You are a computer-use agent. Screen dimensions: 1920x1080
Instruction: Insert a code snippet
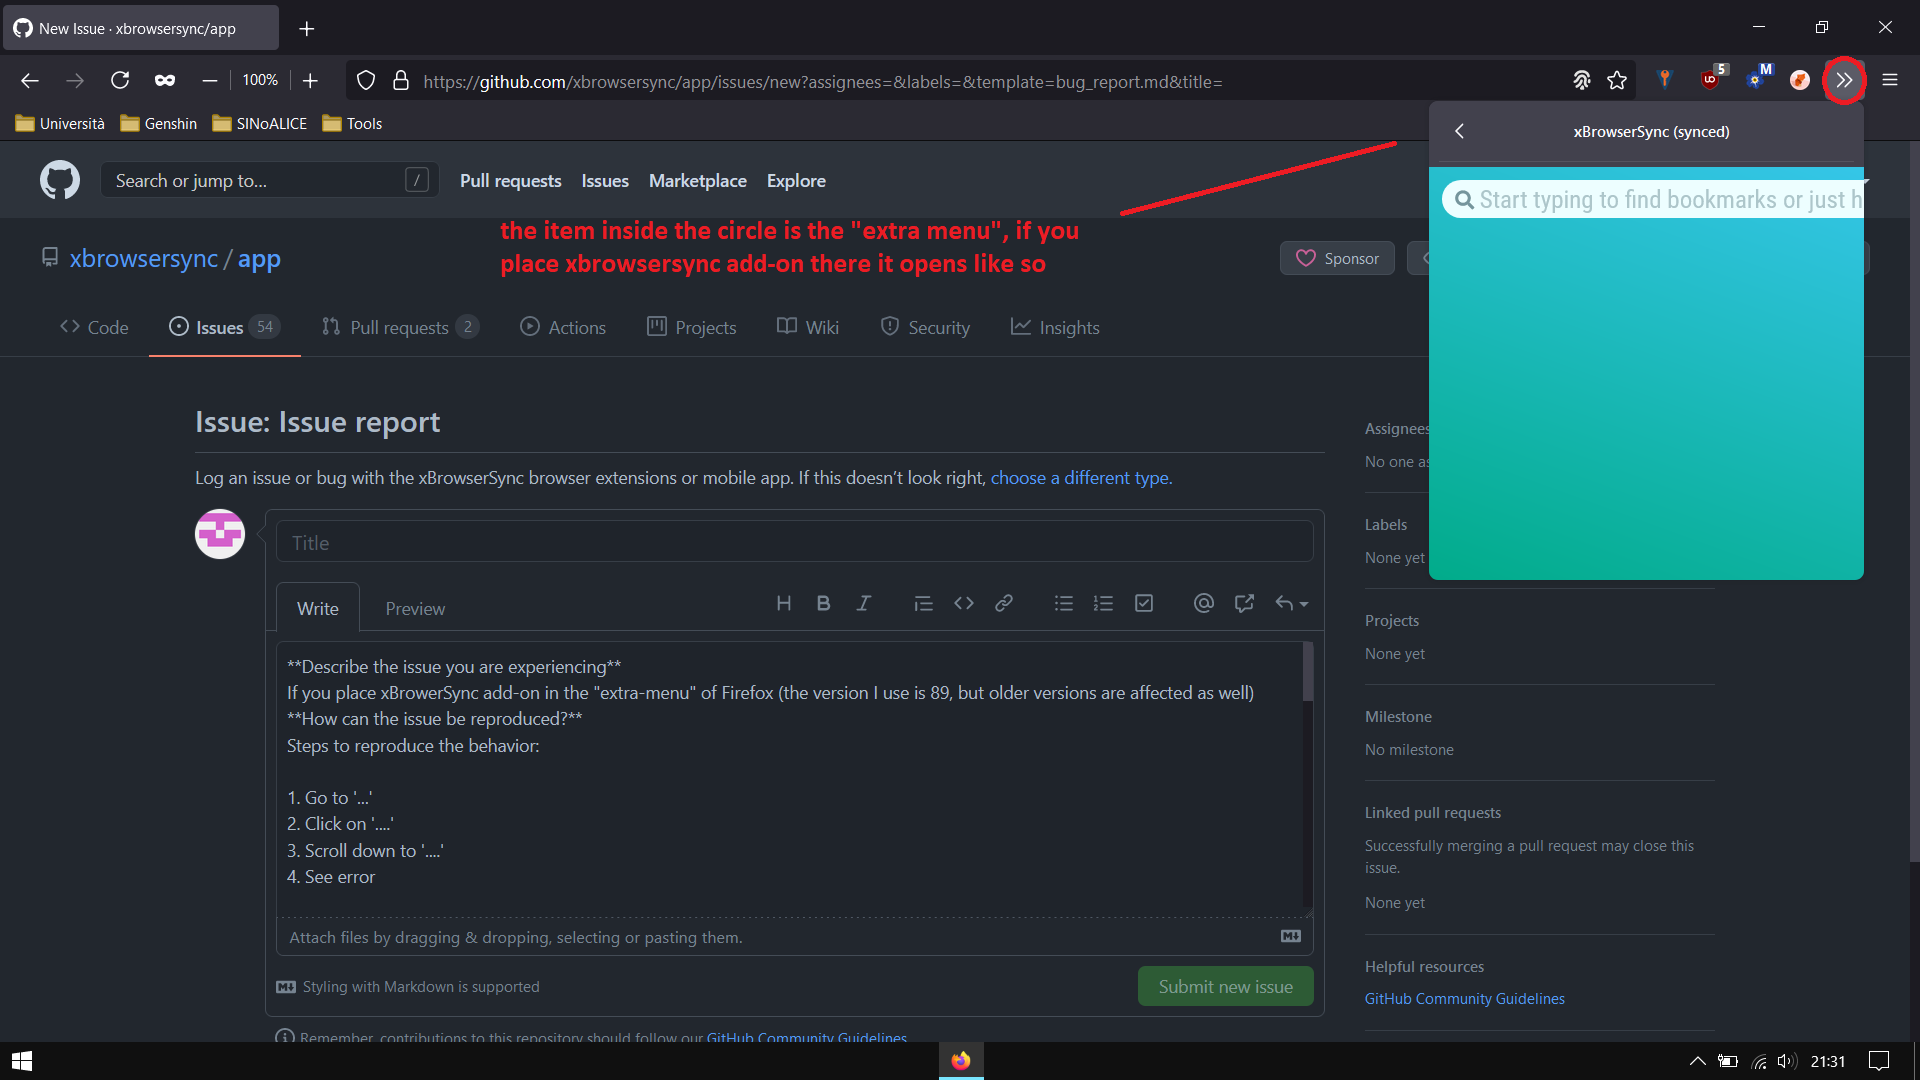963,603
